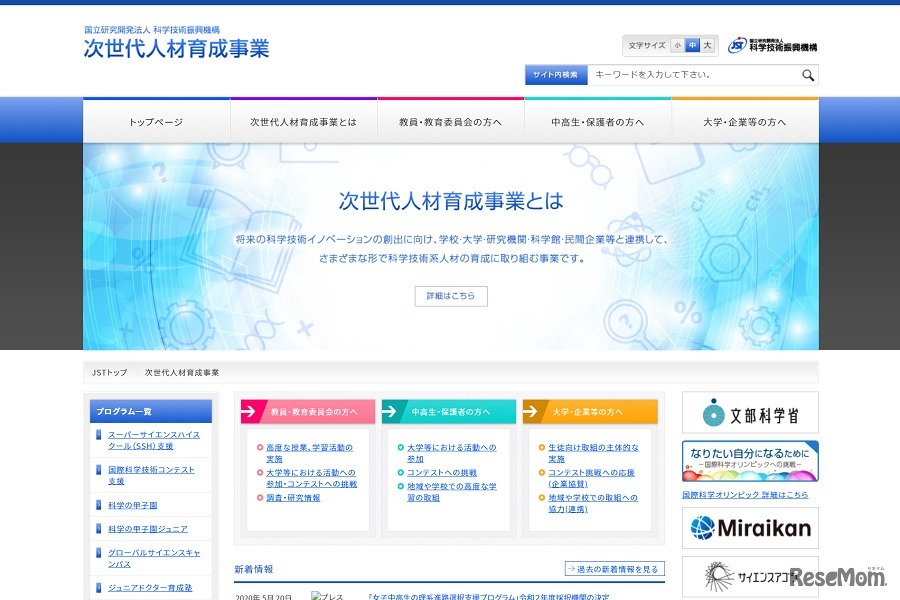Click the pink arrow icon for 教員・教育委員会の方へ
This screenshot has height=600, width=900.
point(251,411)
